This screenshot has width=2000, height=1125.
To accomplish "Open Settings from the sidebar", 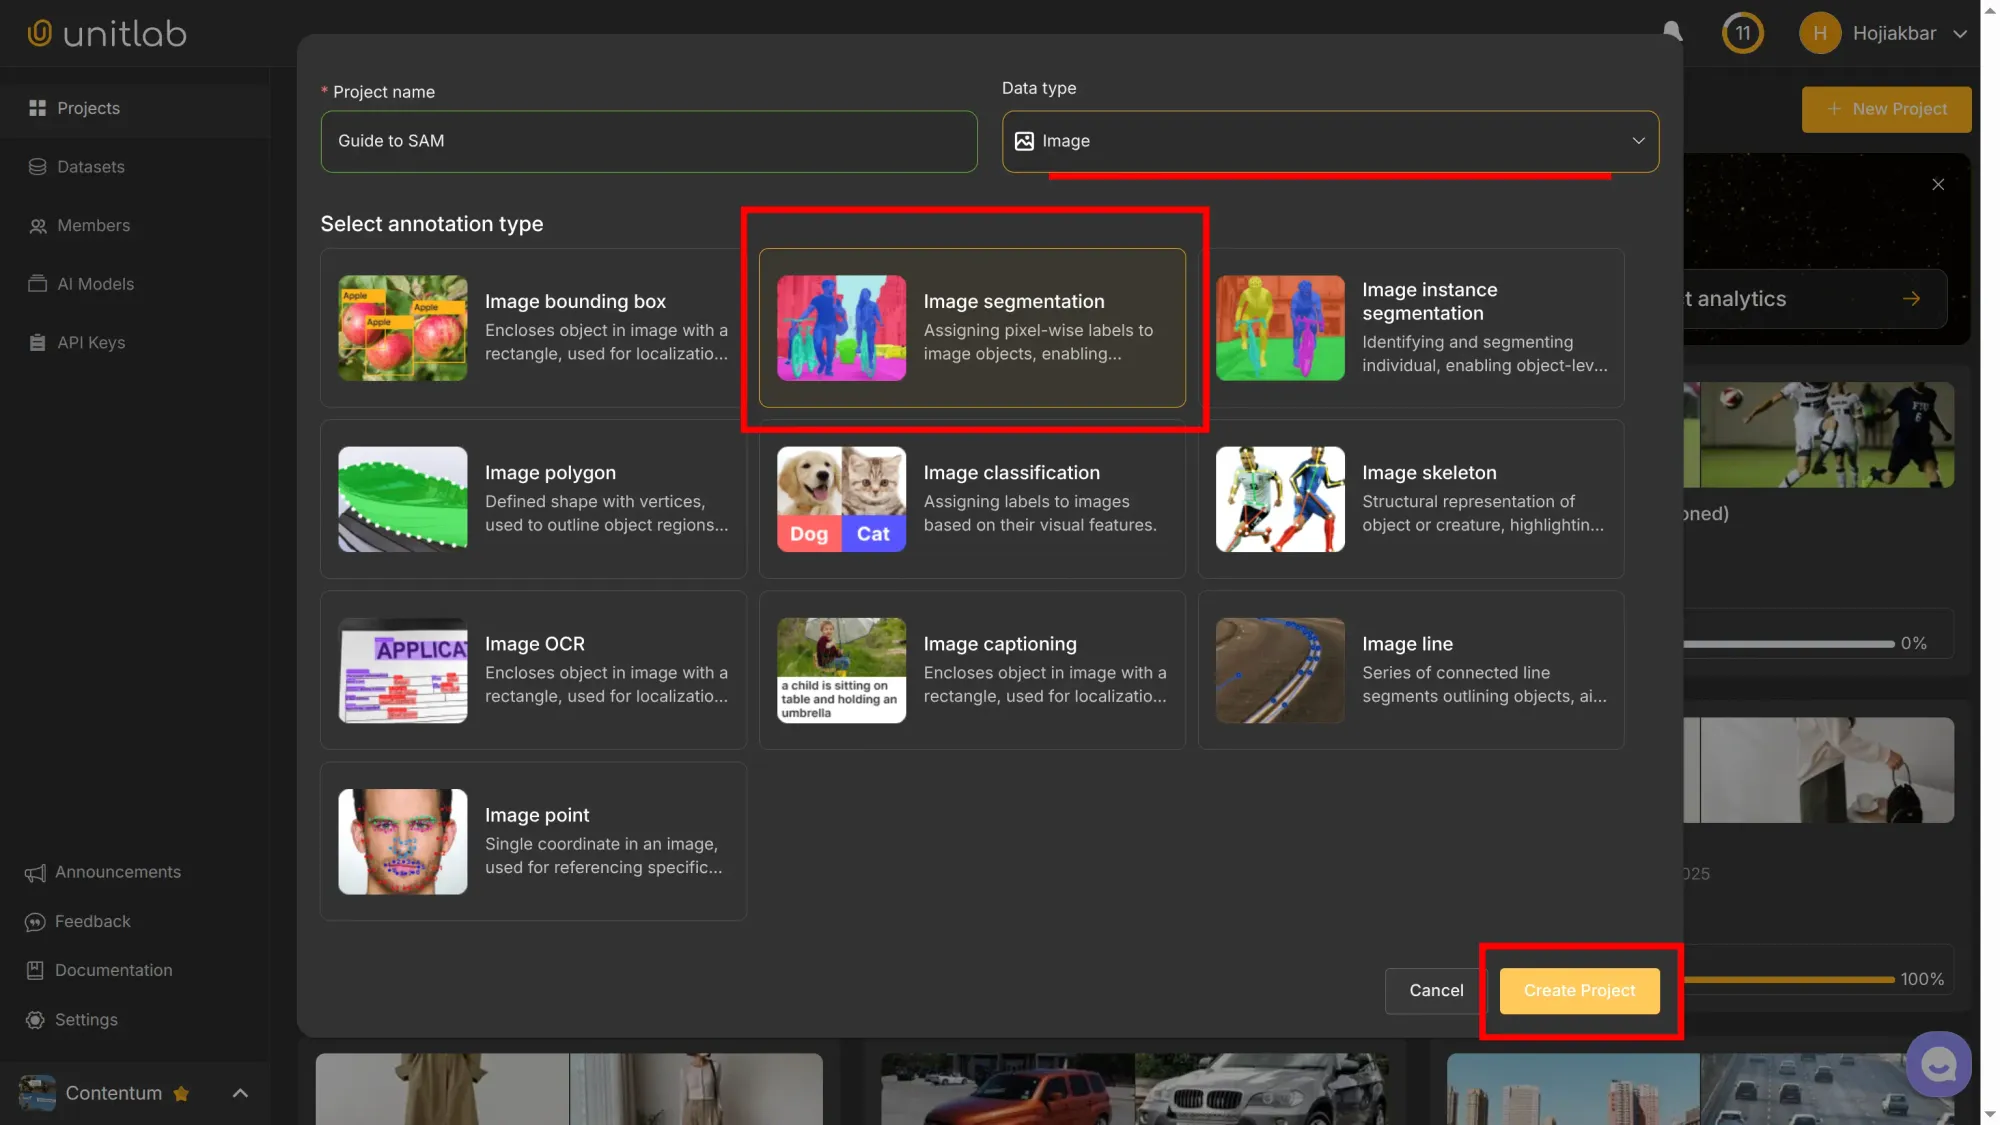I will [x=34, y=1019].
